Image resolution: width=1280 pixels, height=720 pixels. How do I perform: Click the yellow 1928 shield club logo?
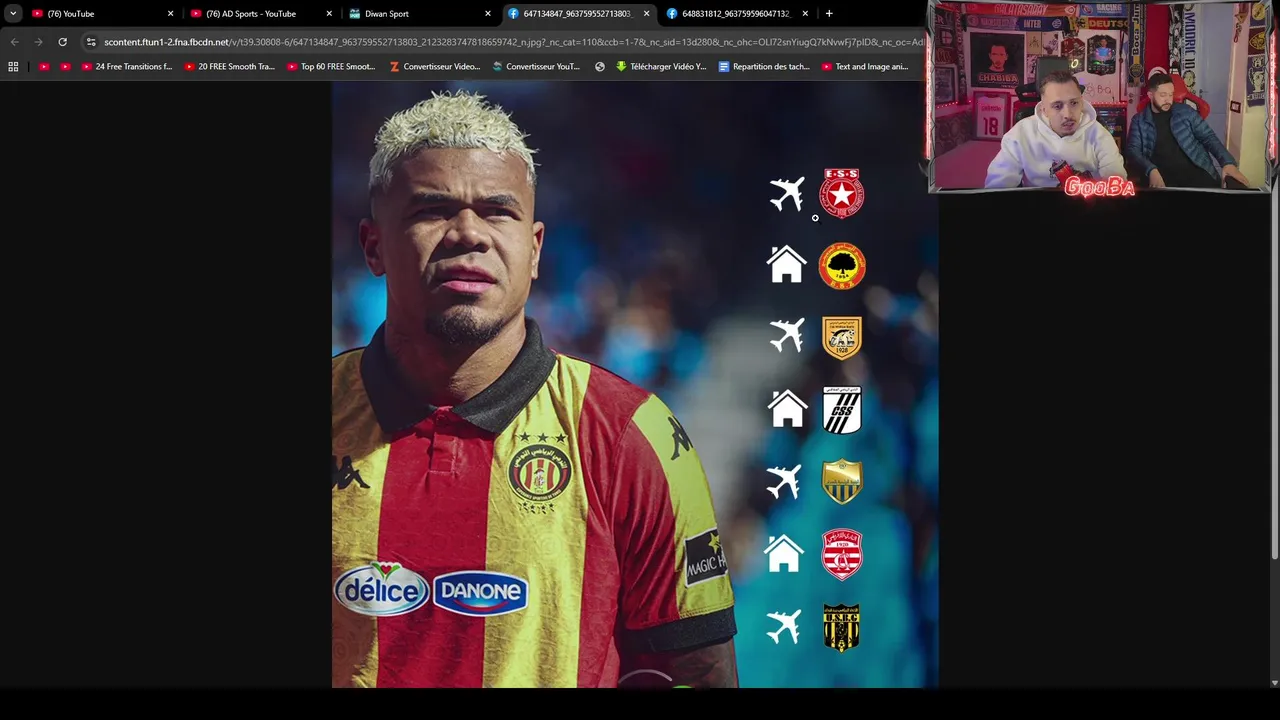[x=842, y=338]
